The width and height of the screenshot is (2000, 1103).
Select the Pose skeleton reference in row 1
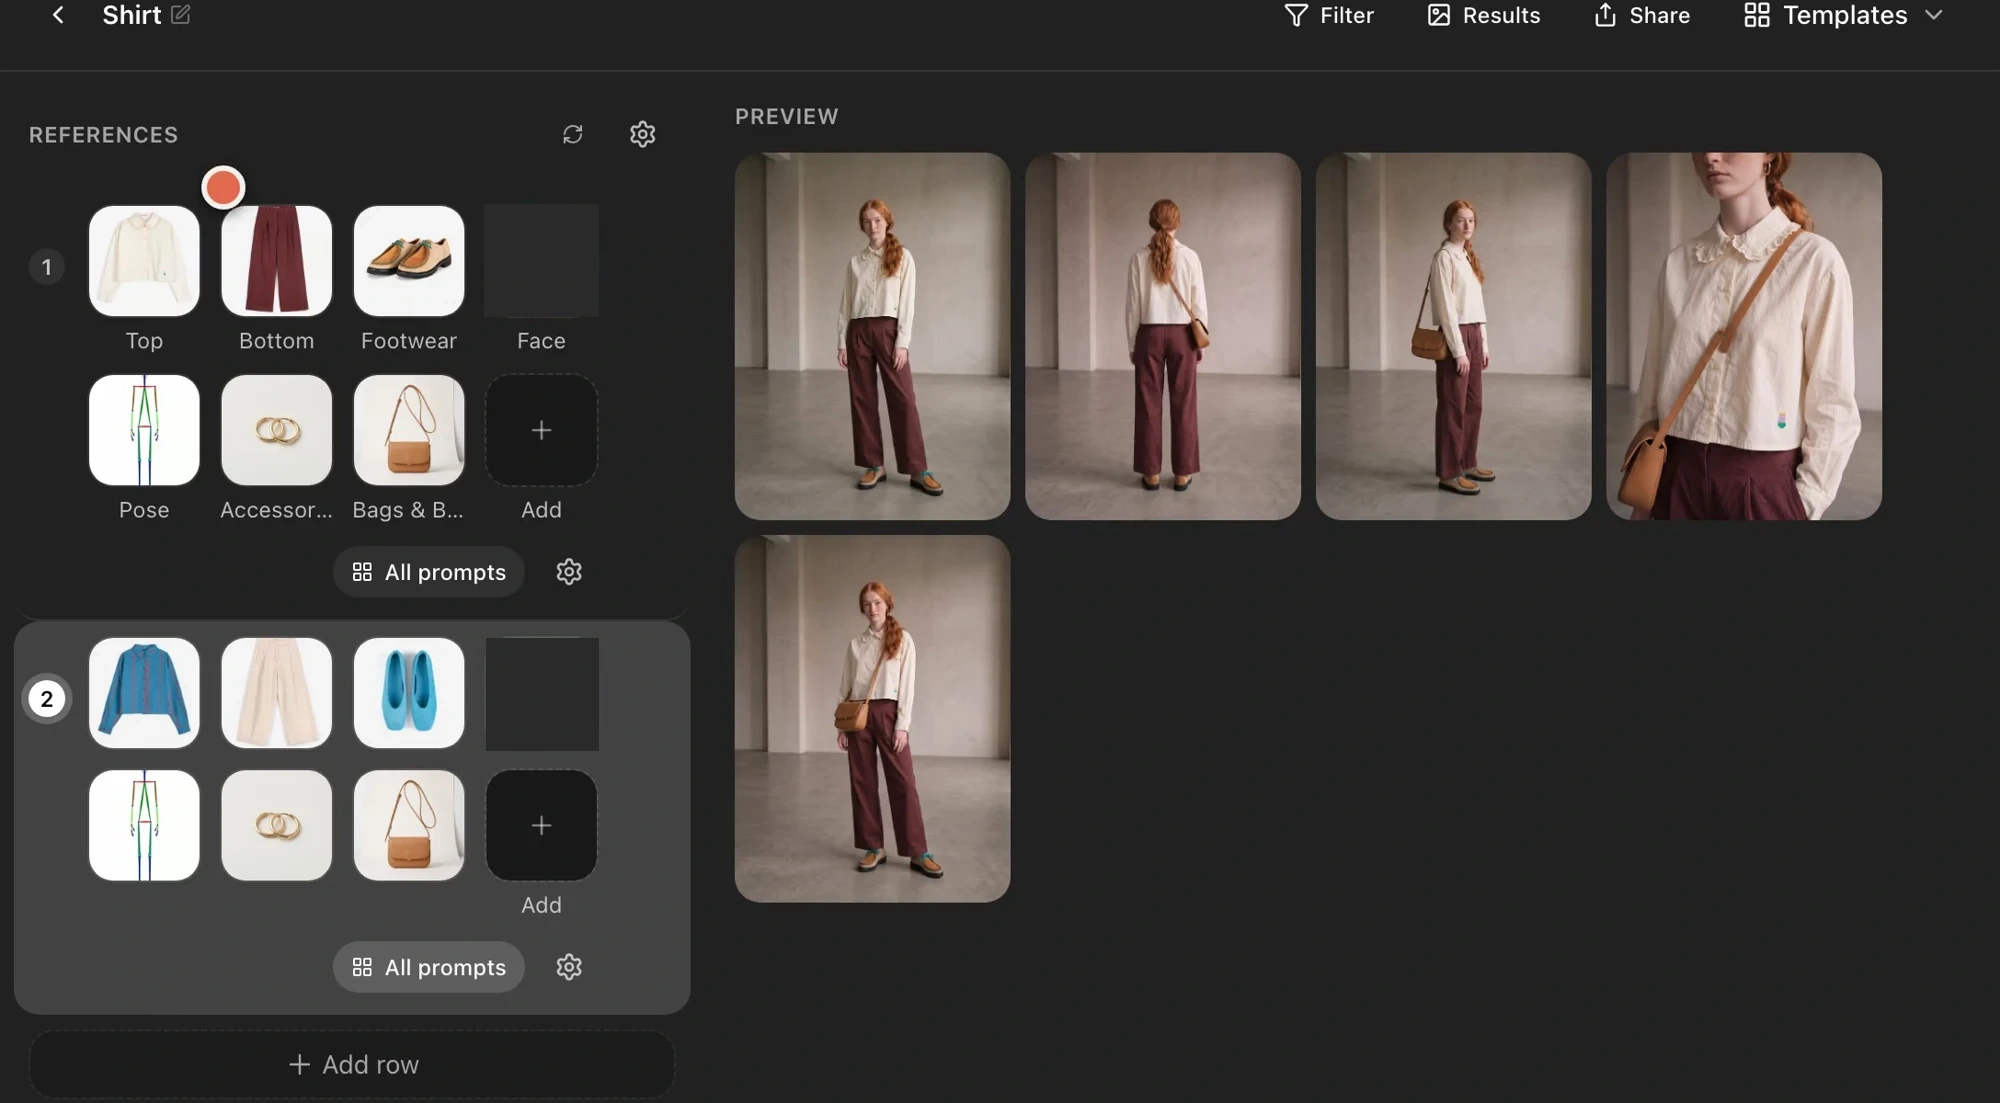[144, 430]
